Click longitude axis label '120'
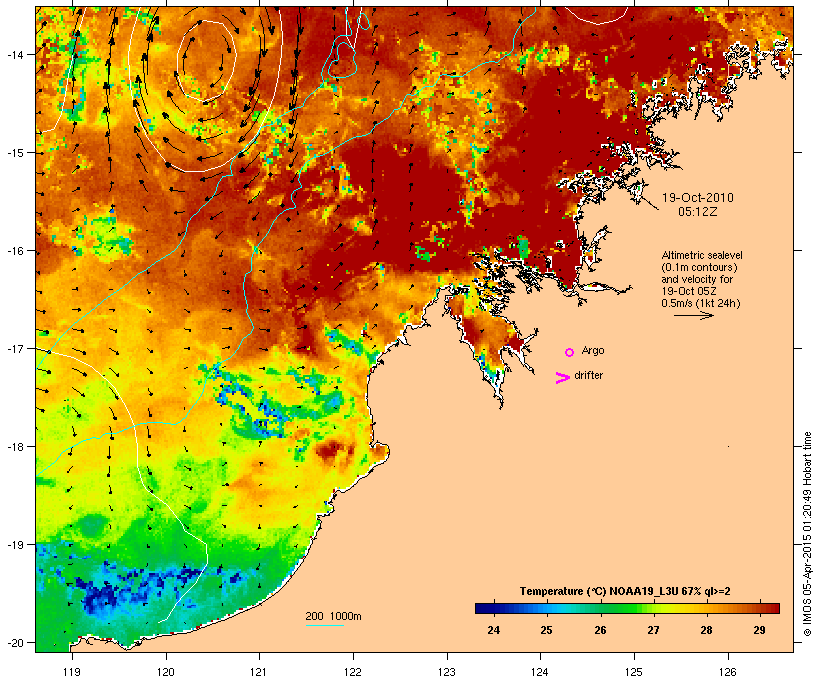820x680 pixels. [x=166, y=672]
